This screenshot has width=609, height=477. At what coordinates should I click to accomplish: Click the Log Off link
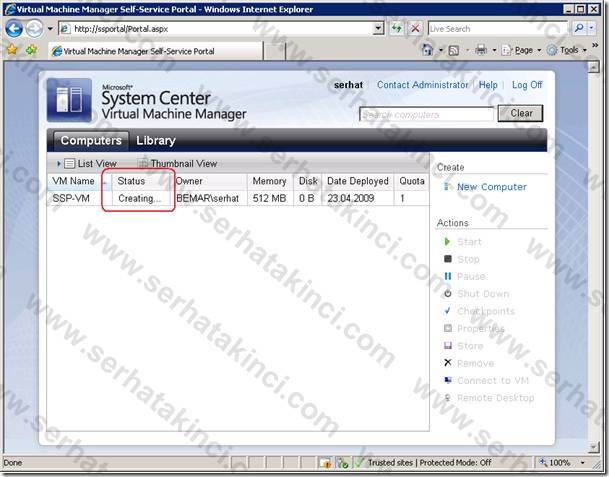pos(527,85)
